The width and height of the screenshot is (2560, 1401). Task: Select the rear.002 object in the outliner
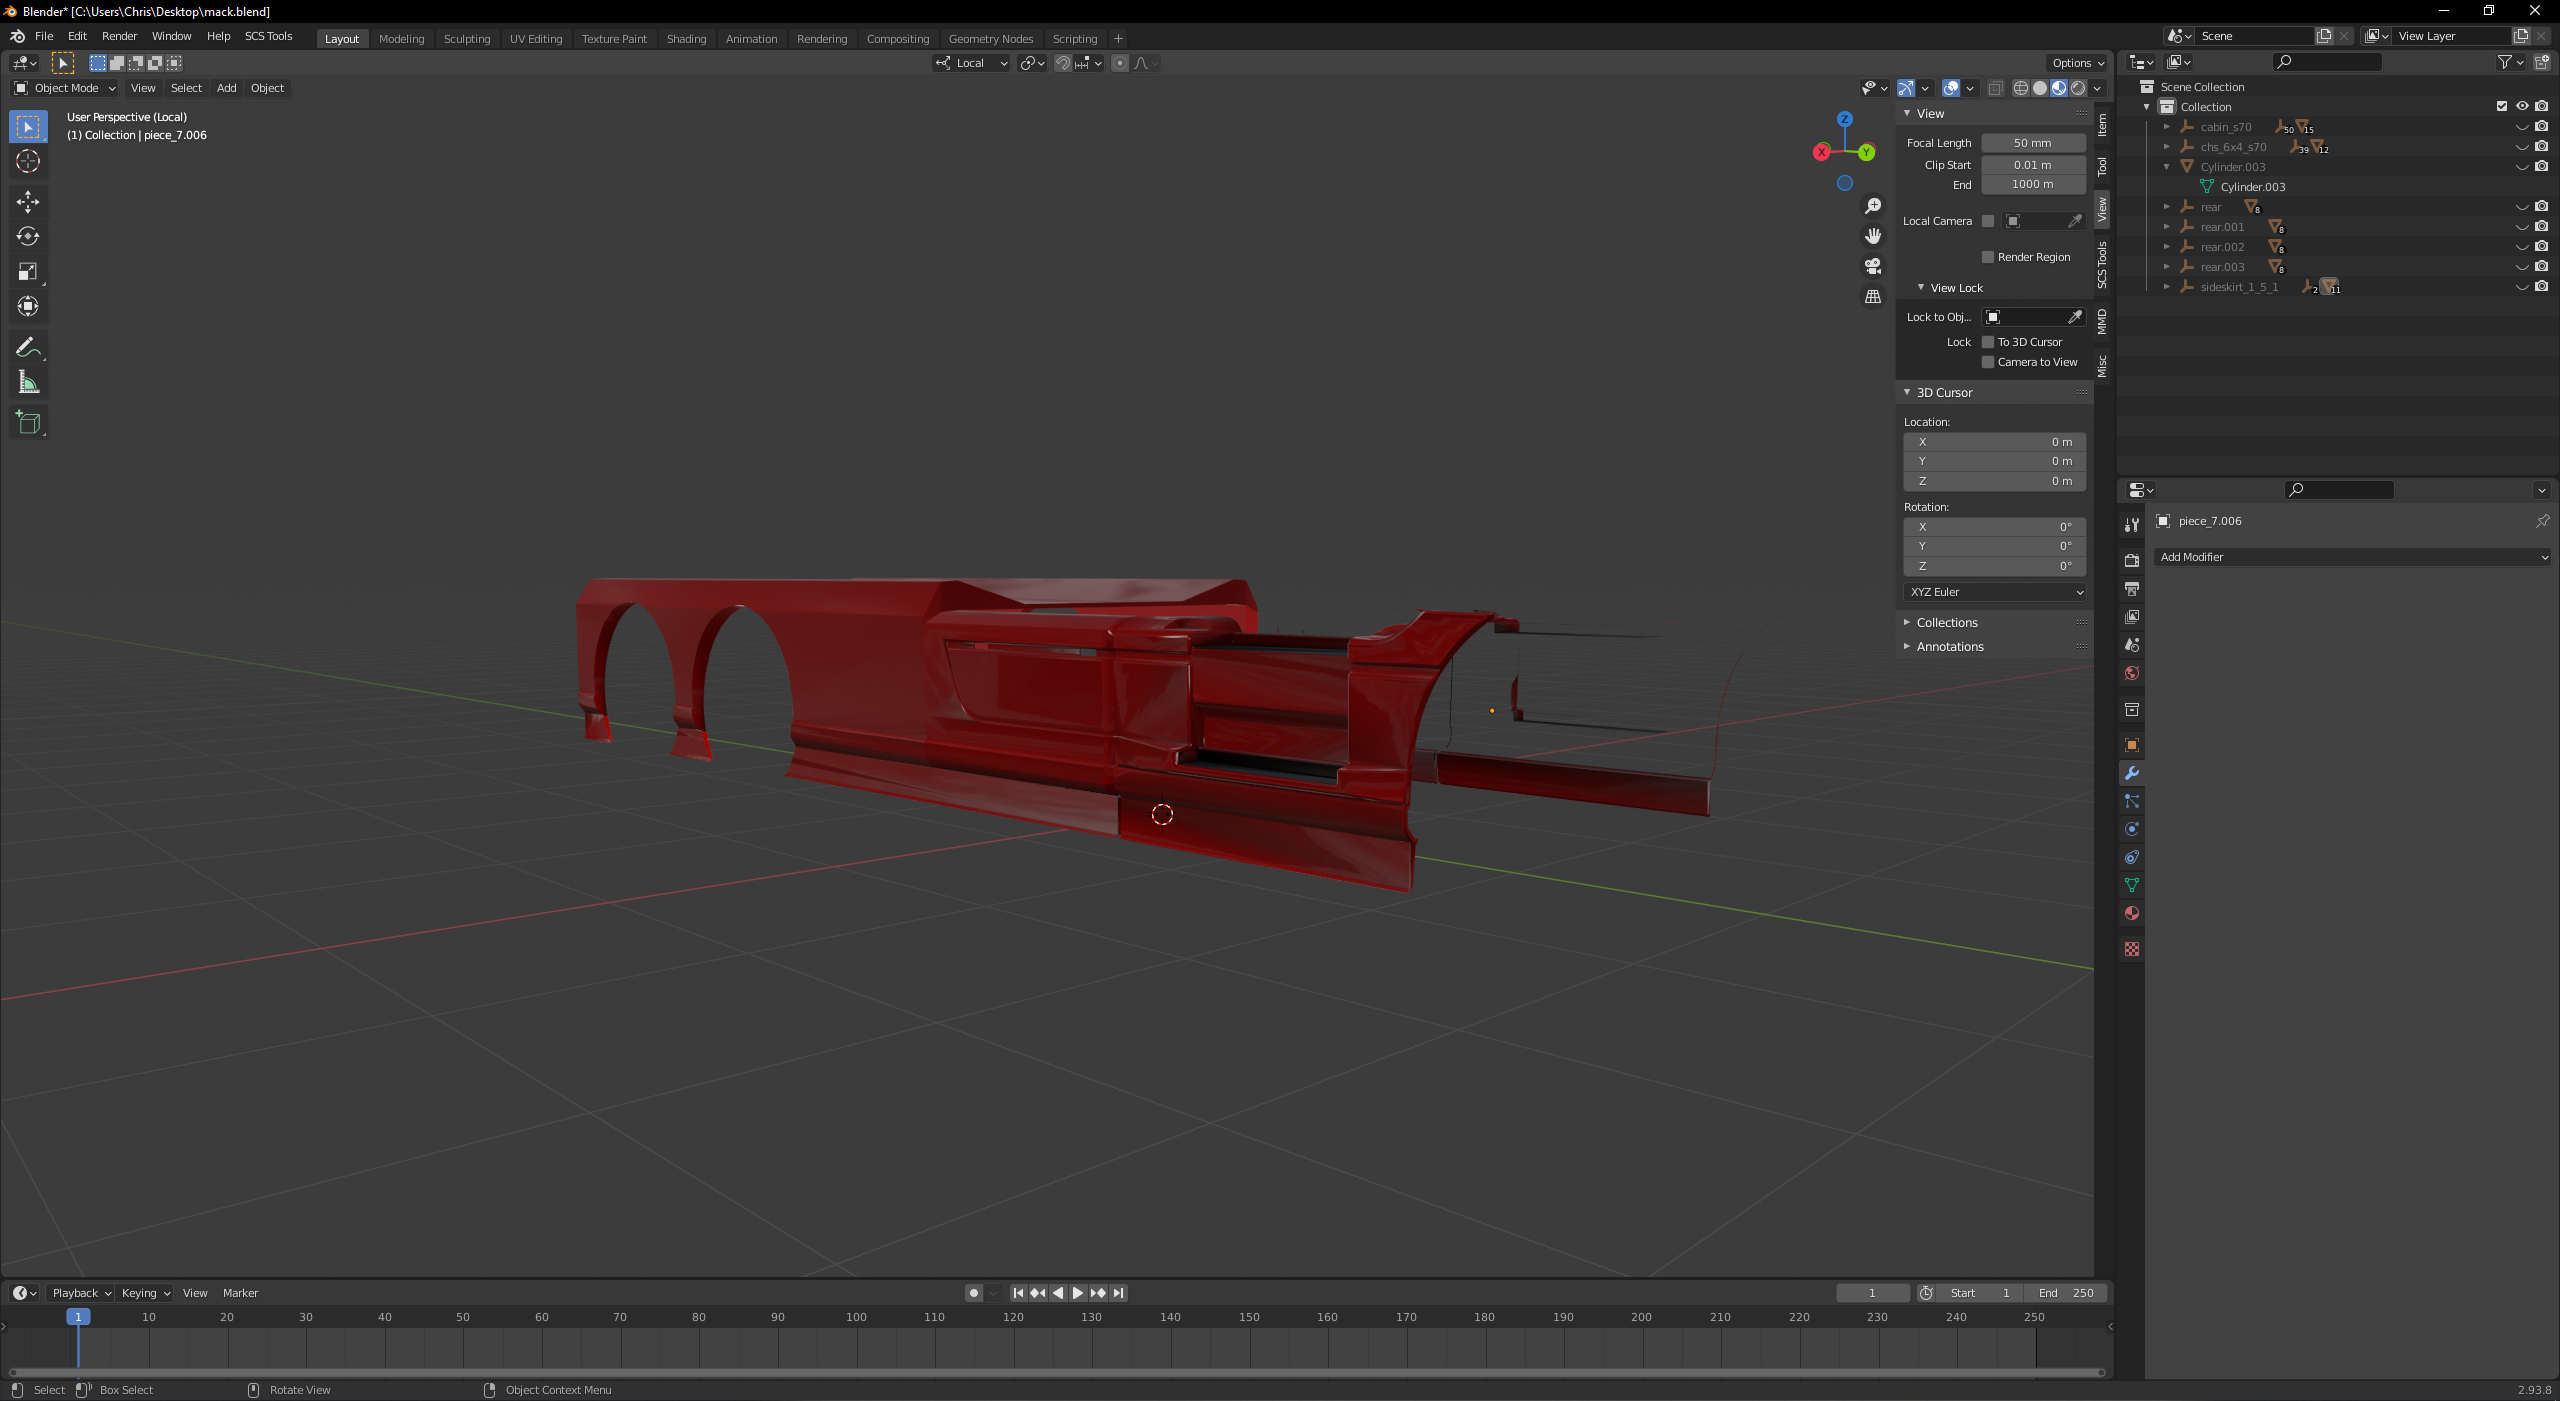point(2222,247)
